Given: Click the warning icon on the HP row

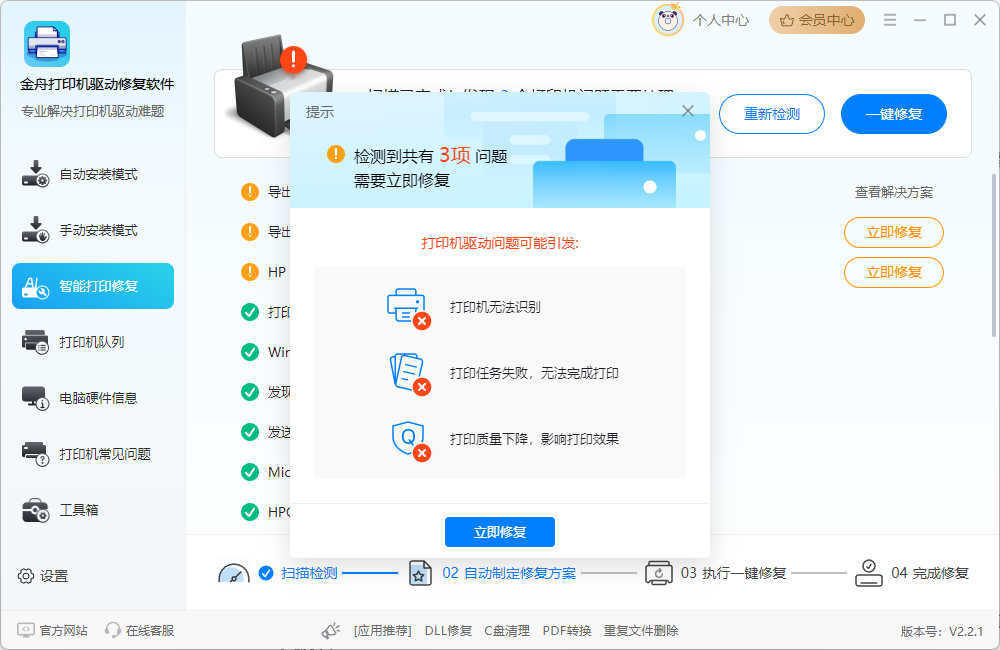Looking at the screenshot, I should point(250,272).
